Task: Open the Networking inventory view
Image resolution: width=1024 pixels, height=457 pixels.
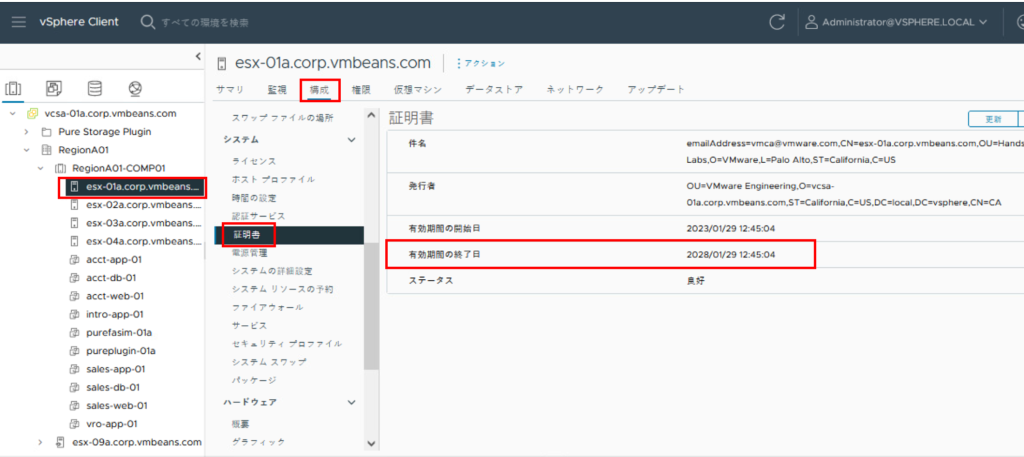Action: tap(135, 88)
